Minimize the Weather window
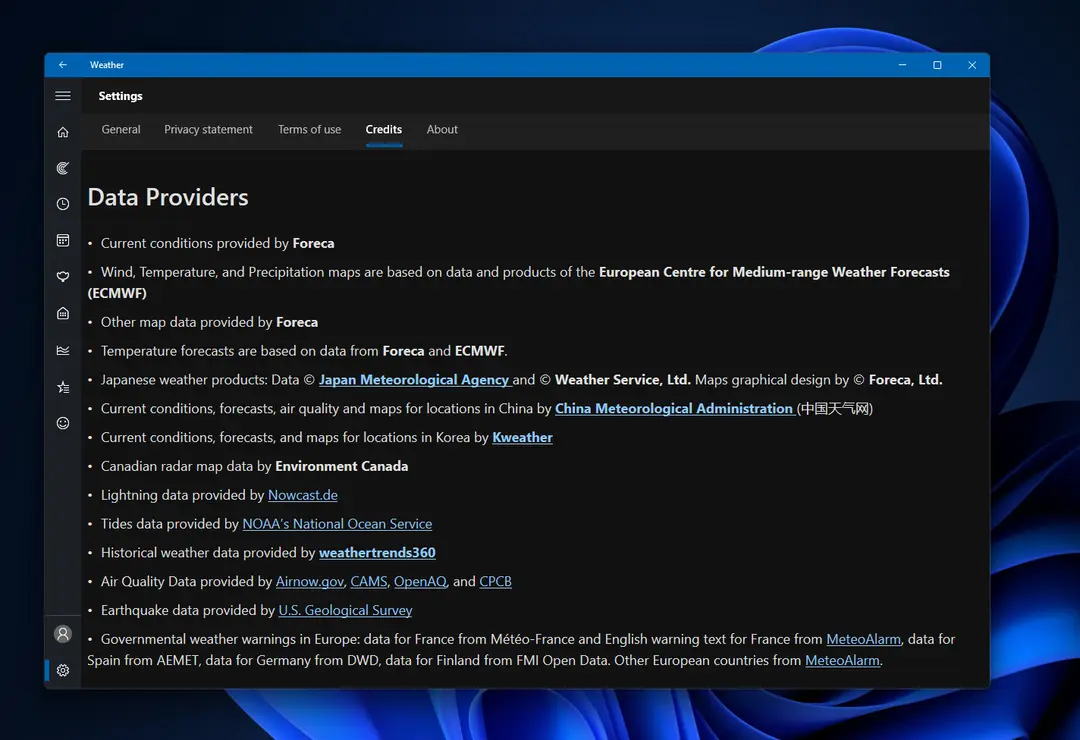Viewport: 1080px width, 740px height. click(x=902, y=65)
